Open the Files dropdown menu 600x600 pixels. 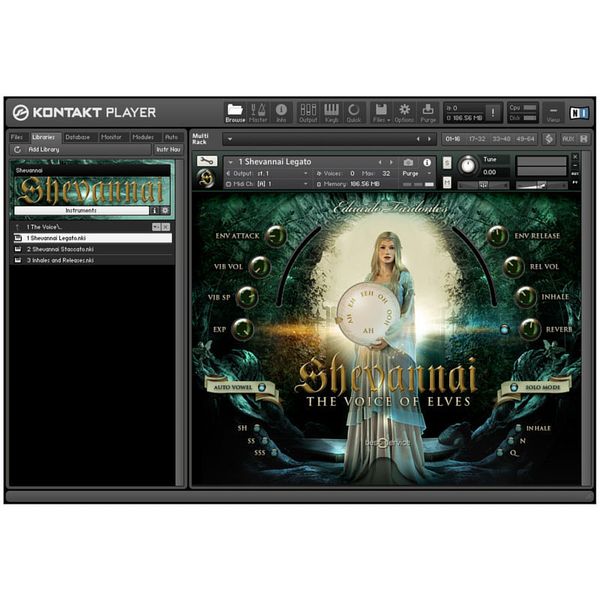click(380, 111)
